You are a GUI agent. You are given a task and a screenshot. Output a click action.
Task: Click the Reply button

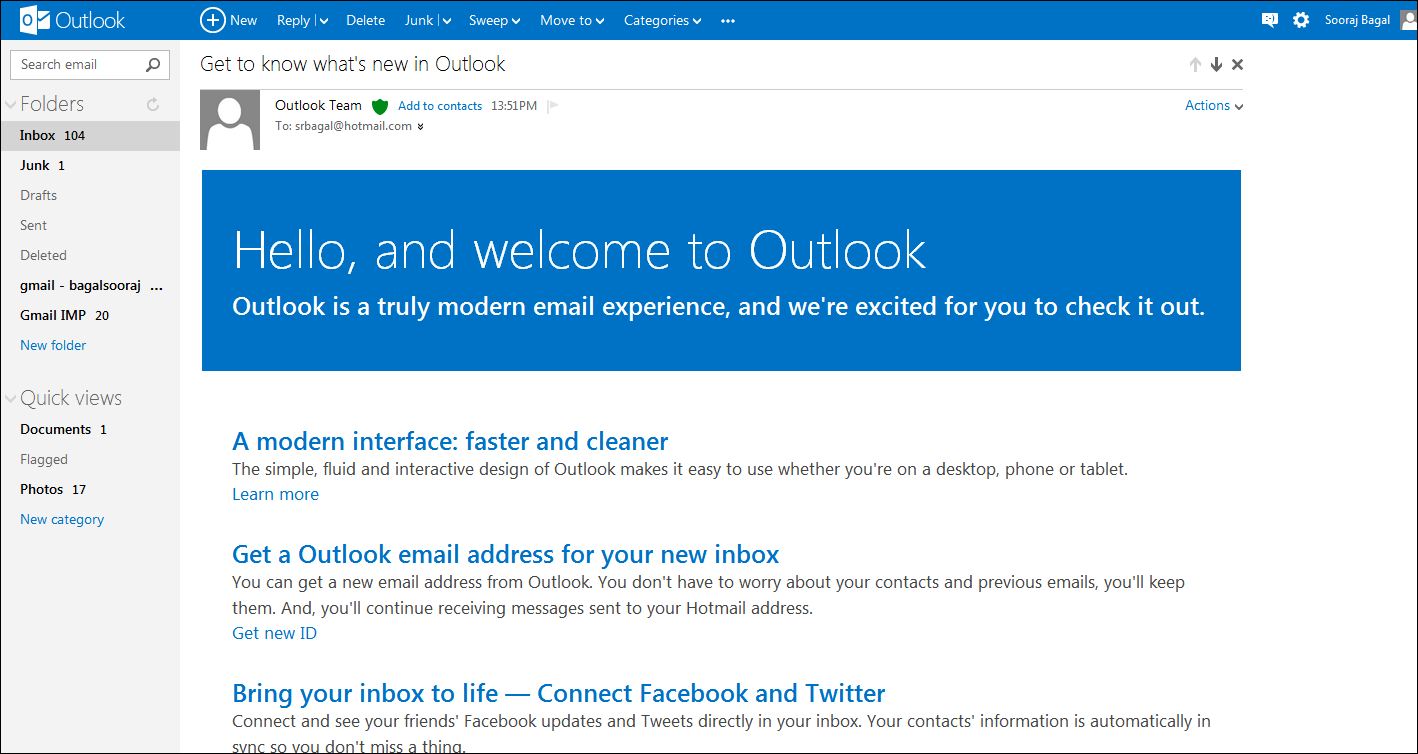294,20
